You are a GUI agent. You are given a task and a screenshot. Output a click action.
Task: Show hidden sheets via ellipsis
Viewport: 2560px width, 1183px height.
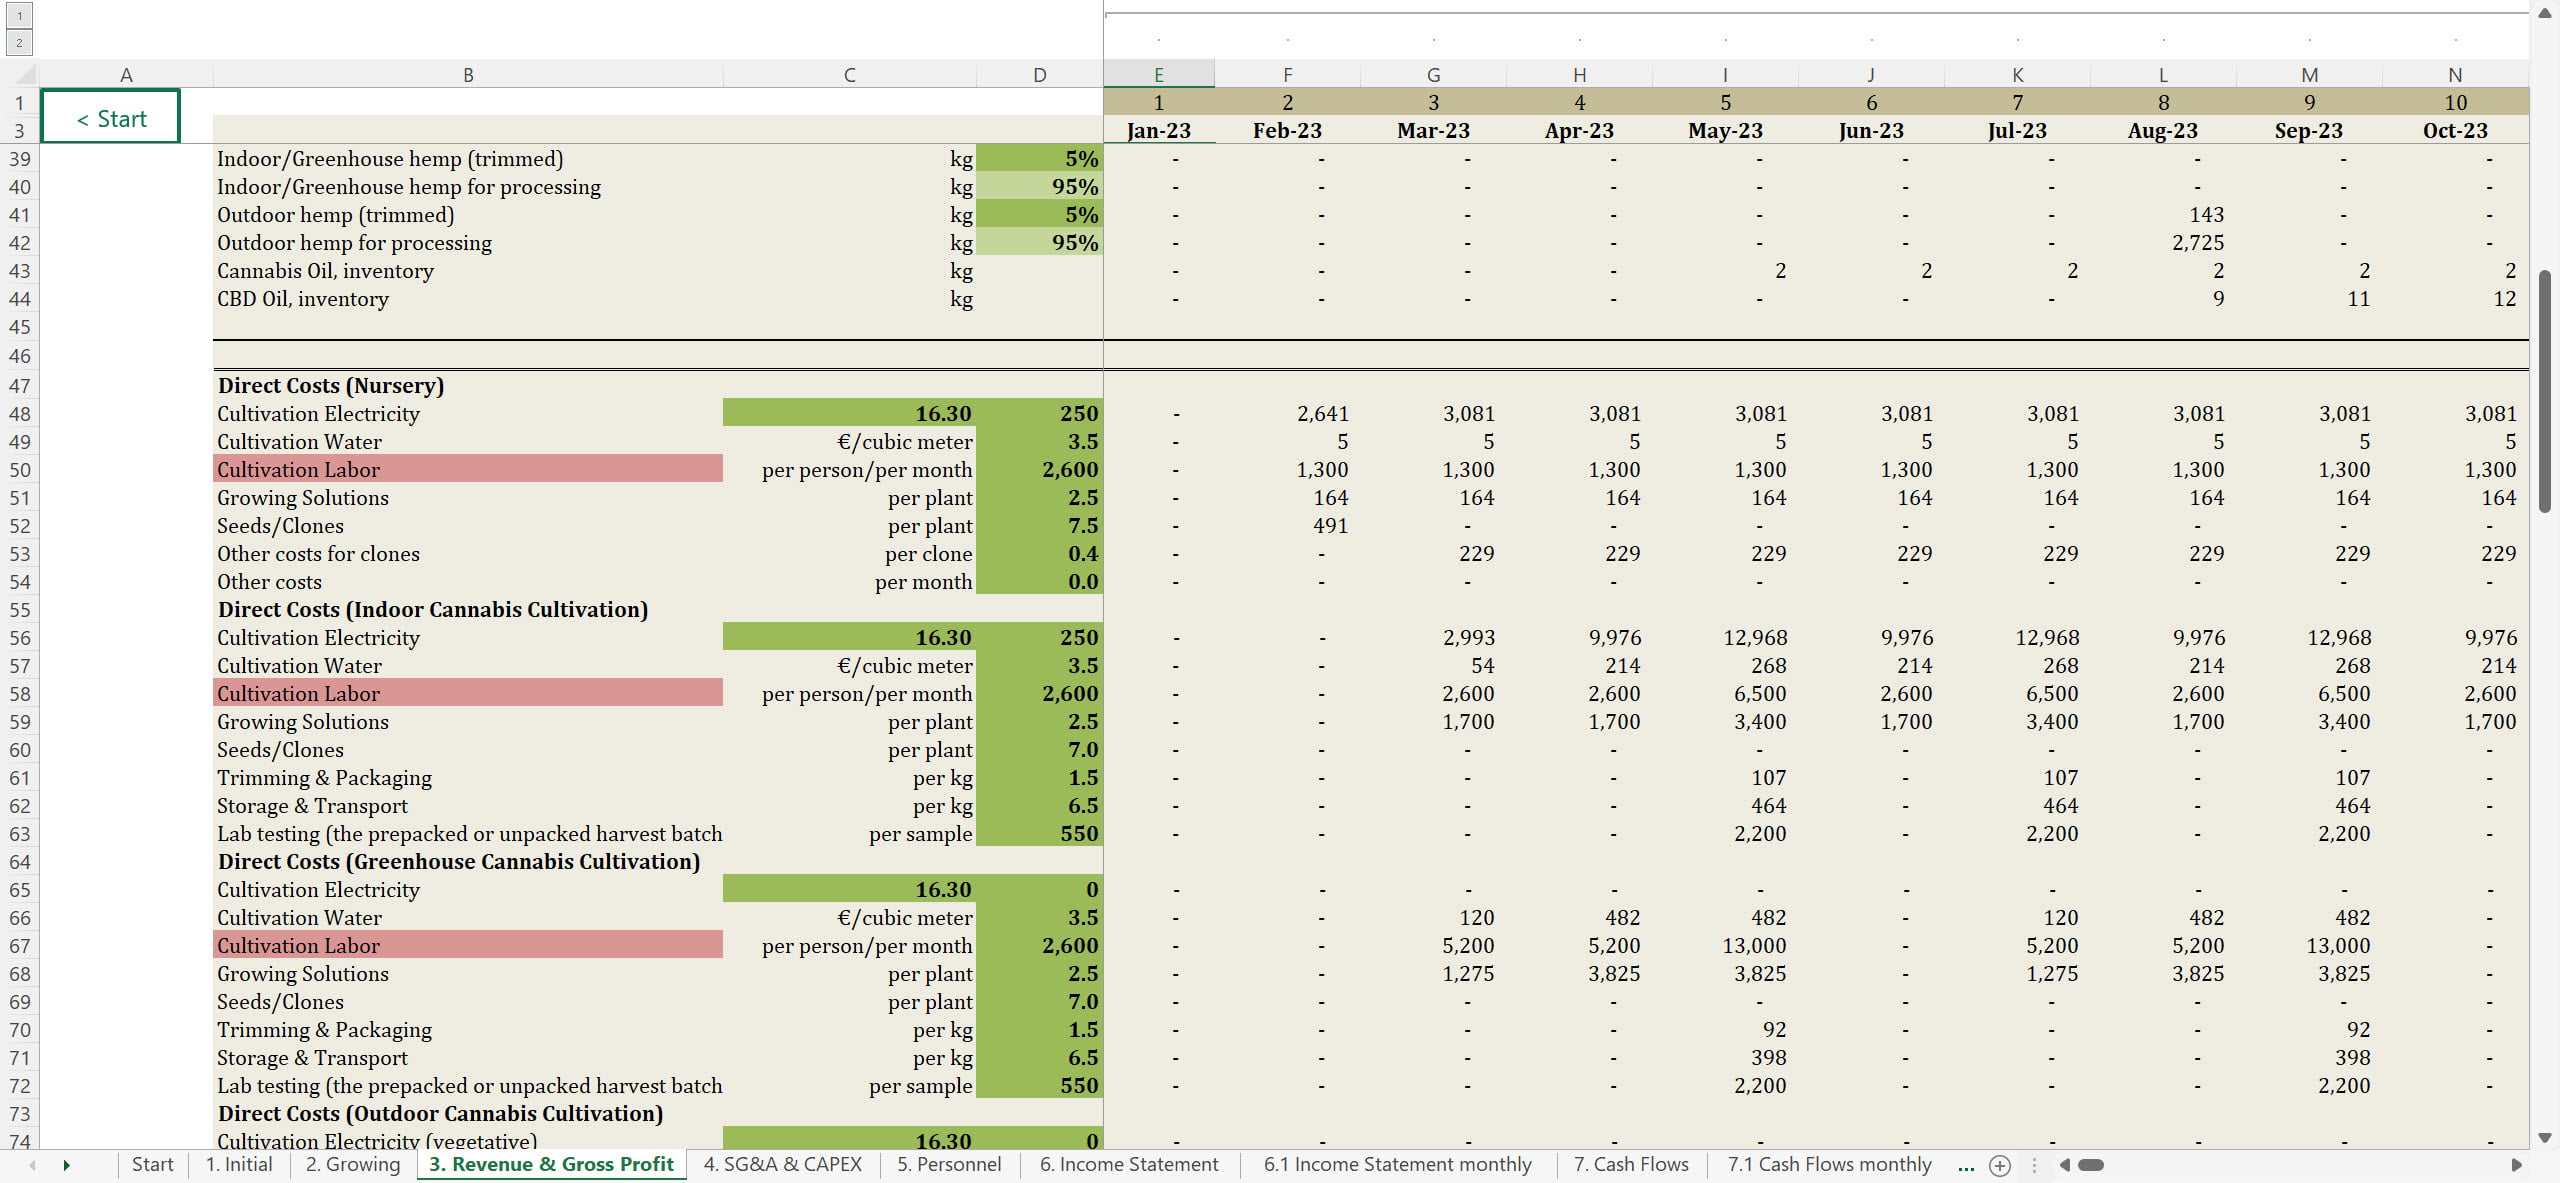coord(1966,1165)
